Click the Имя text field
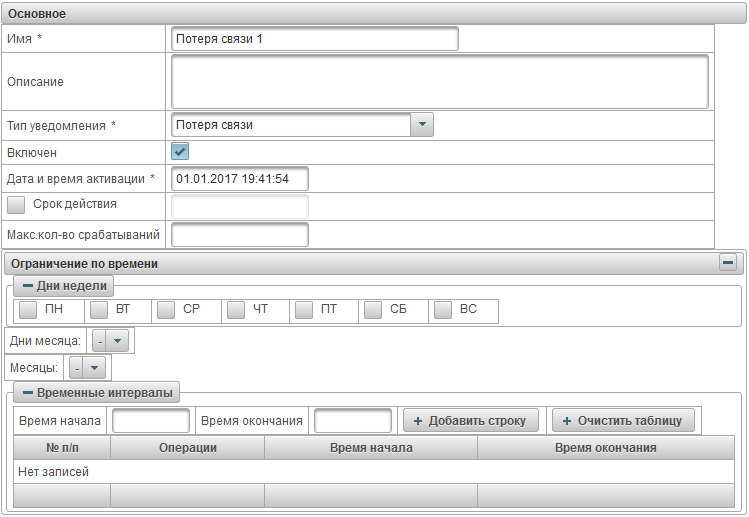This screenshot has width=749, height=517. (x=314, y=39)
